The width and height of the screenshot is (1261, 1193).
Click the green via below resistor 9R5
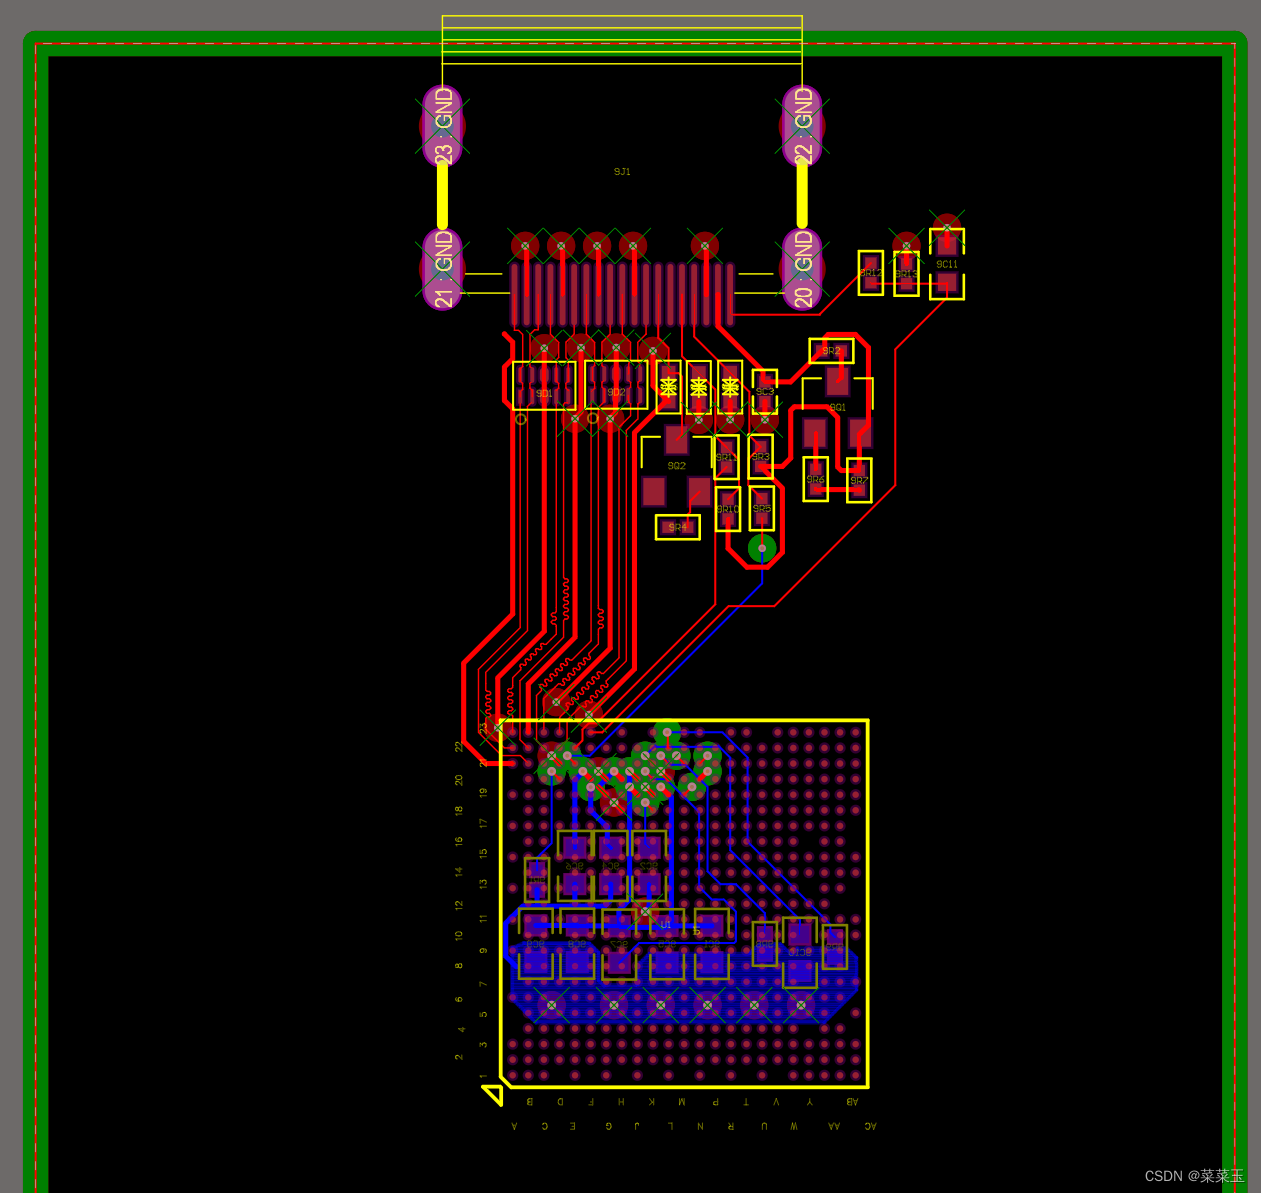pyautogui.click(x=762, y=549)
